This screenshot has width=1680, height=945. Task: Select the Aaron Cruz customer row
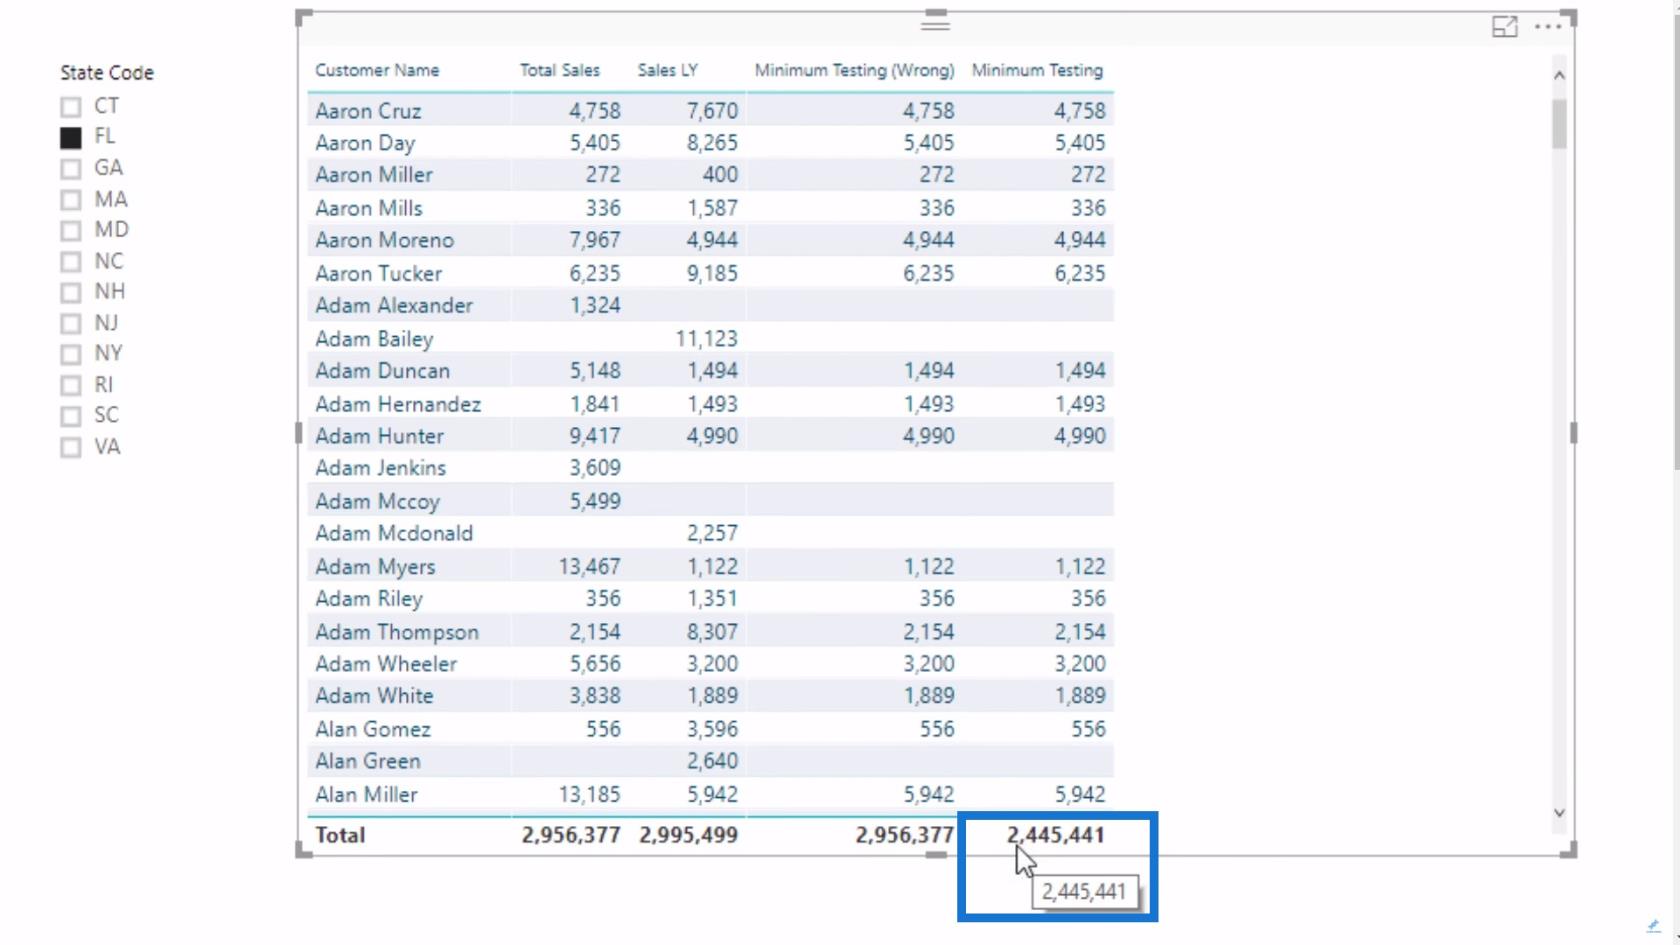pyautogui.click(x=711, y=110)
